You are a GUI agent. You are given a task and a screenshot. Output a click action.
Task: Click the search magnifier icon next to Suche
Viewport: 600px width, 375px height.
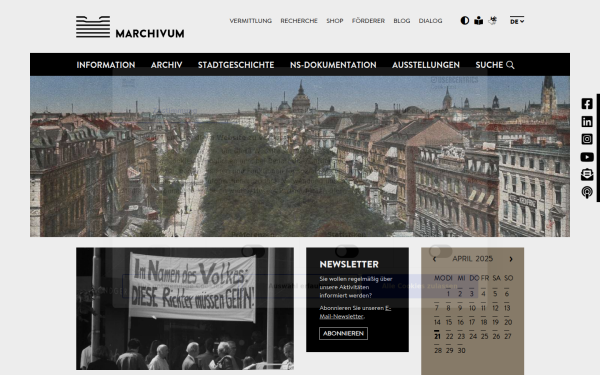(x=510, y=65)
